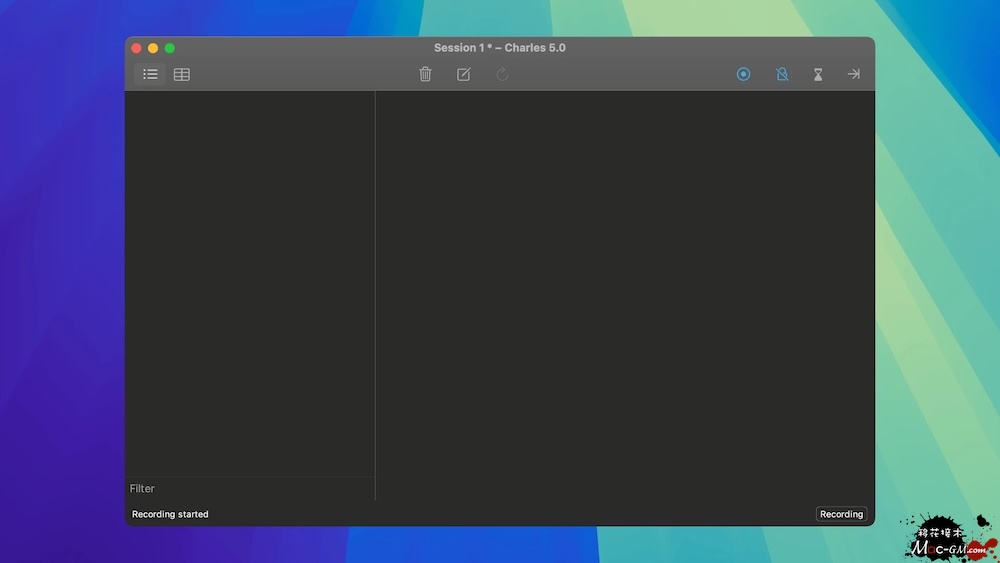Close the Charles window
The image size is (1000, 563).
tap(136, 48)
